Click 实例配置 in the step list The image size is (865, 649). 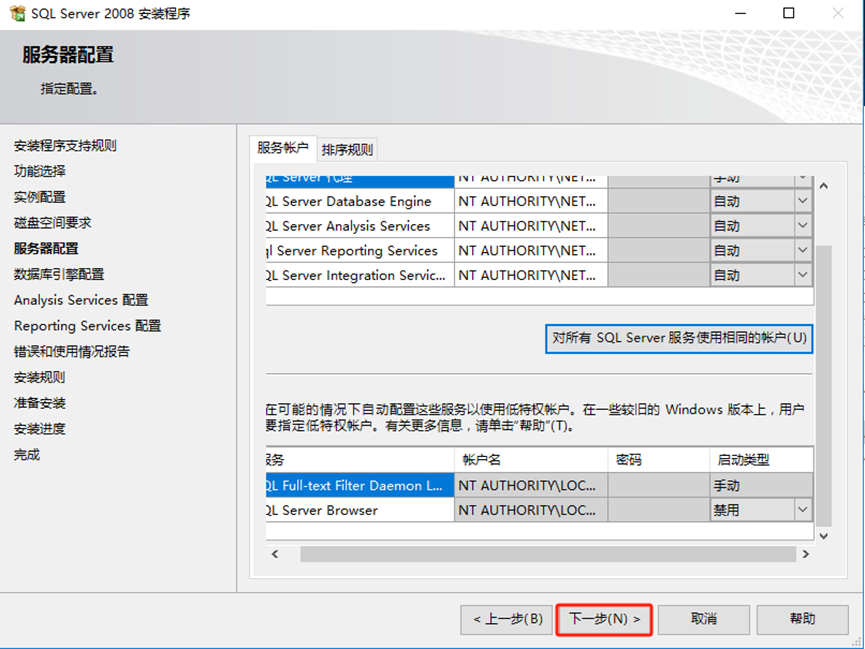[40, 197]
